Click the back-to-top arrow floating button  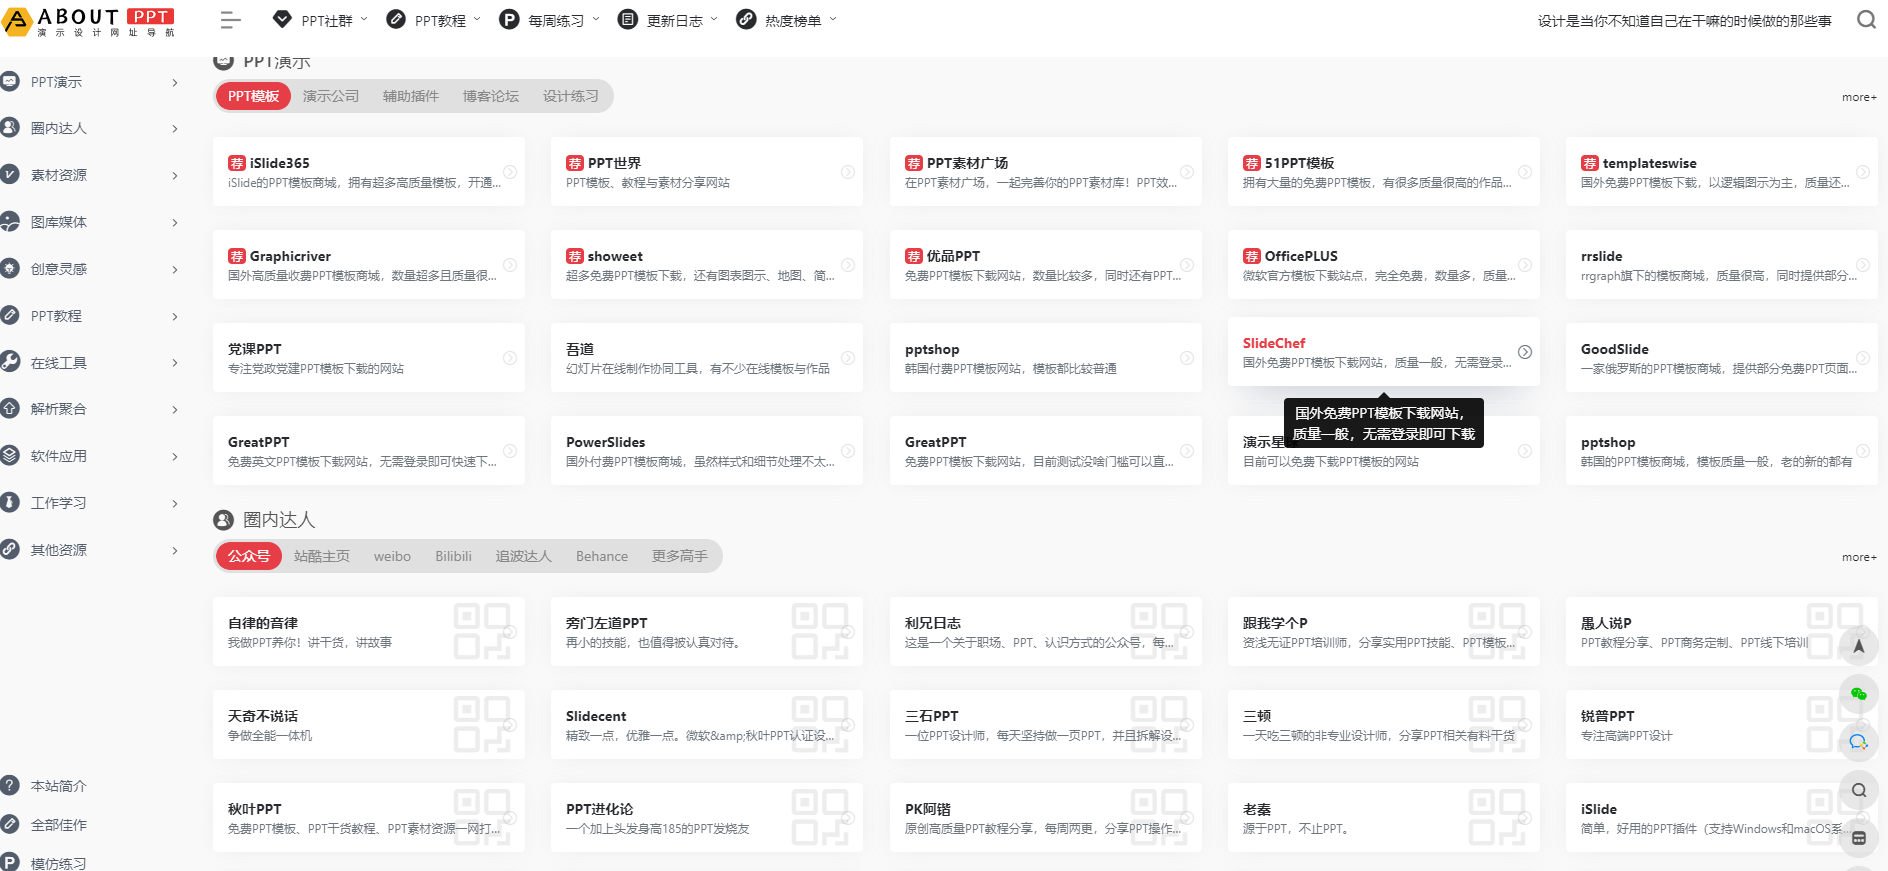1858,646
